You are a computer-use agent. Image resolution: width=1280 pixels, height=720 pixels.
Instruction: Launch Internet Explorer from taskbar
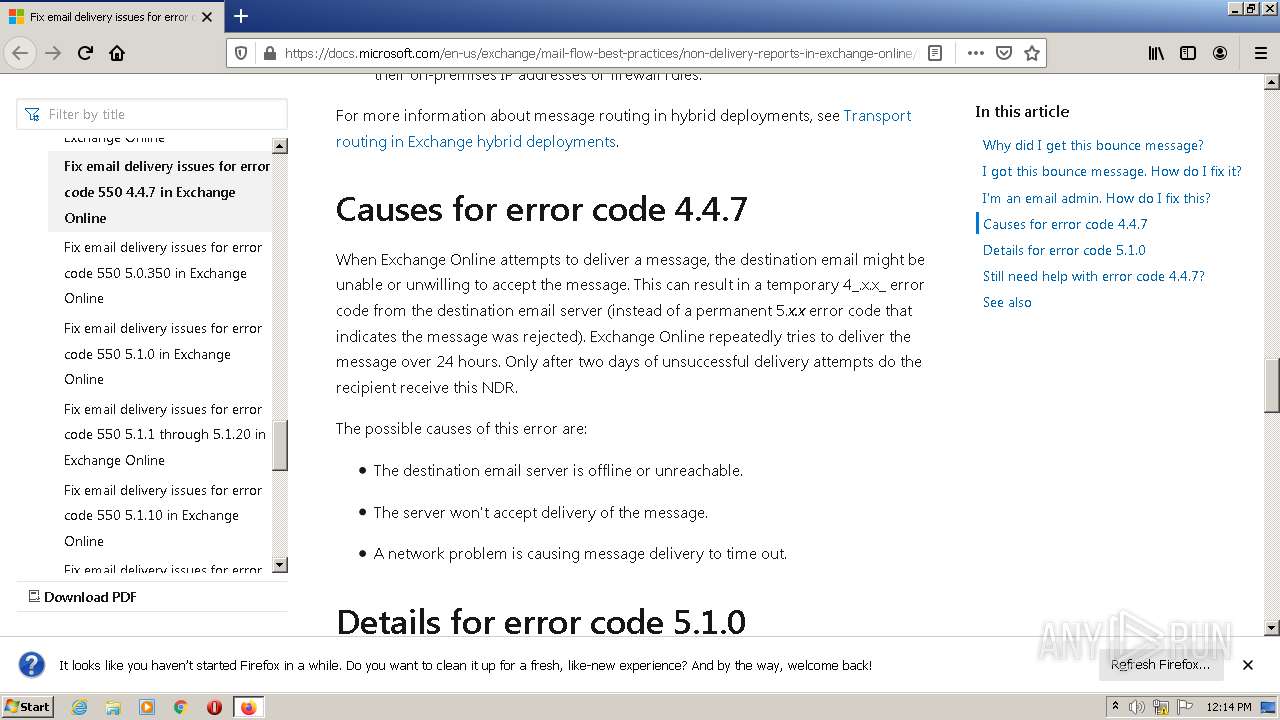[x=79, y=707]
